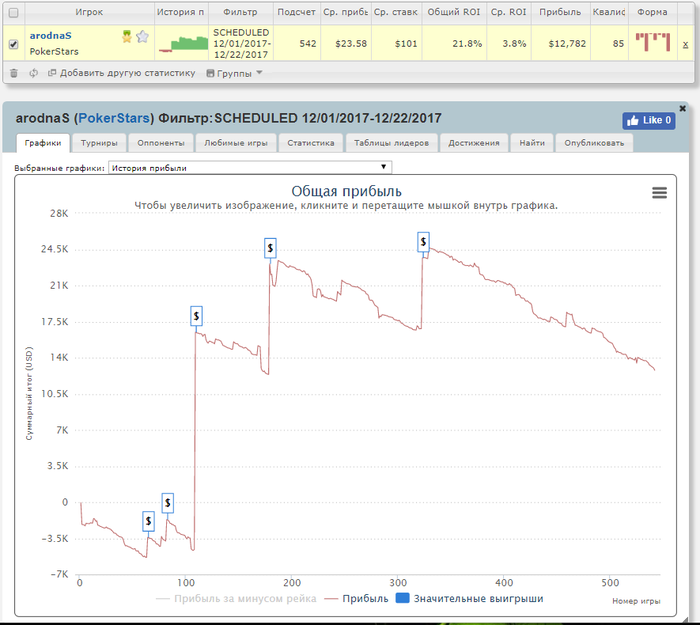Click the $23.58 average profit value
Viewport: 700px width, 625px height.
pos(351,44)
